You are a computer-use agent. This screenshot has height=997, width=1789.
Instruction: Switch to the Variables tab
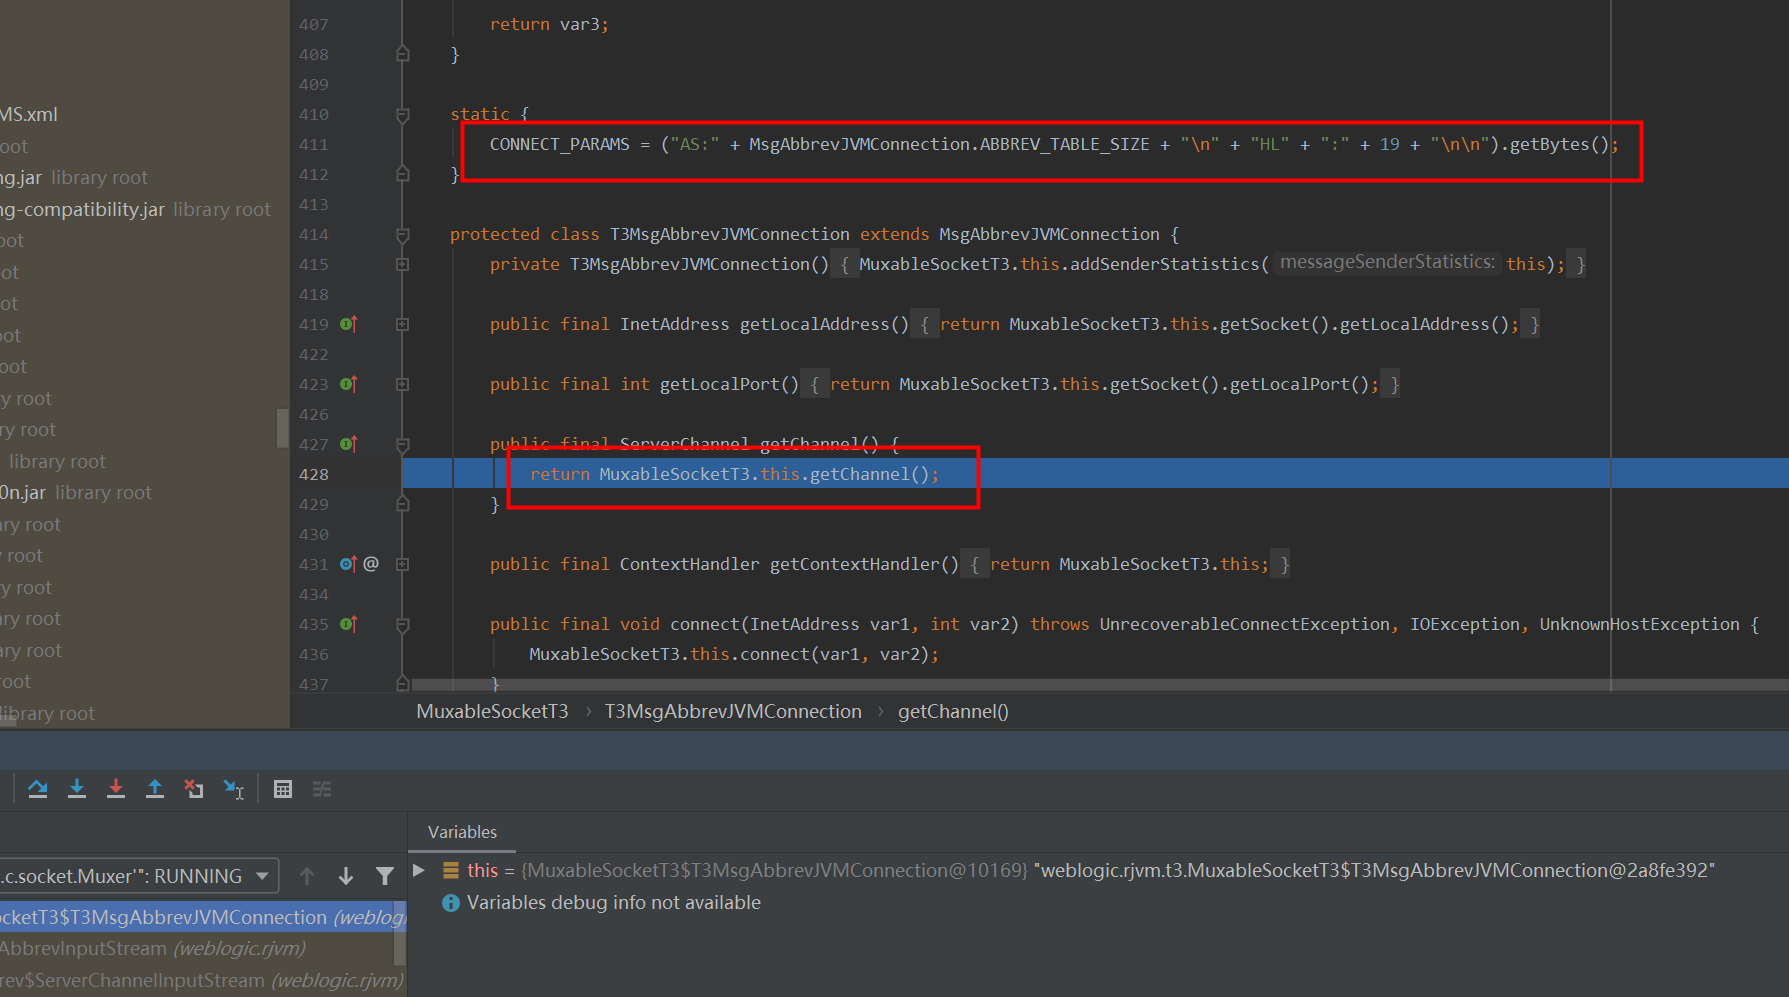pos(462,832)
